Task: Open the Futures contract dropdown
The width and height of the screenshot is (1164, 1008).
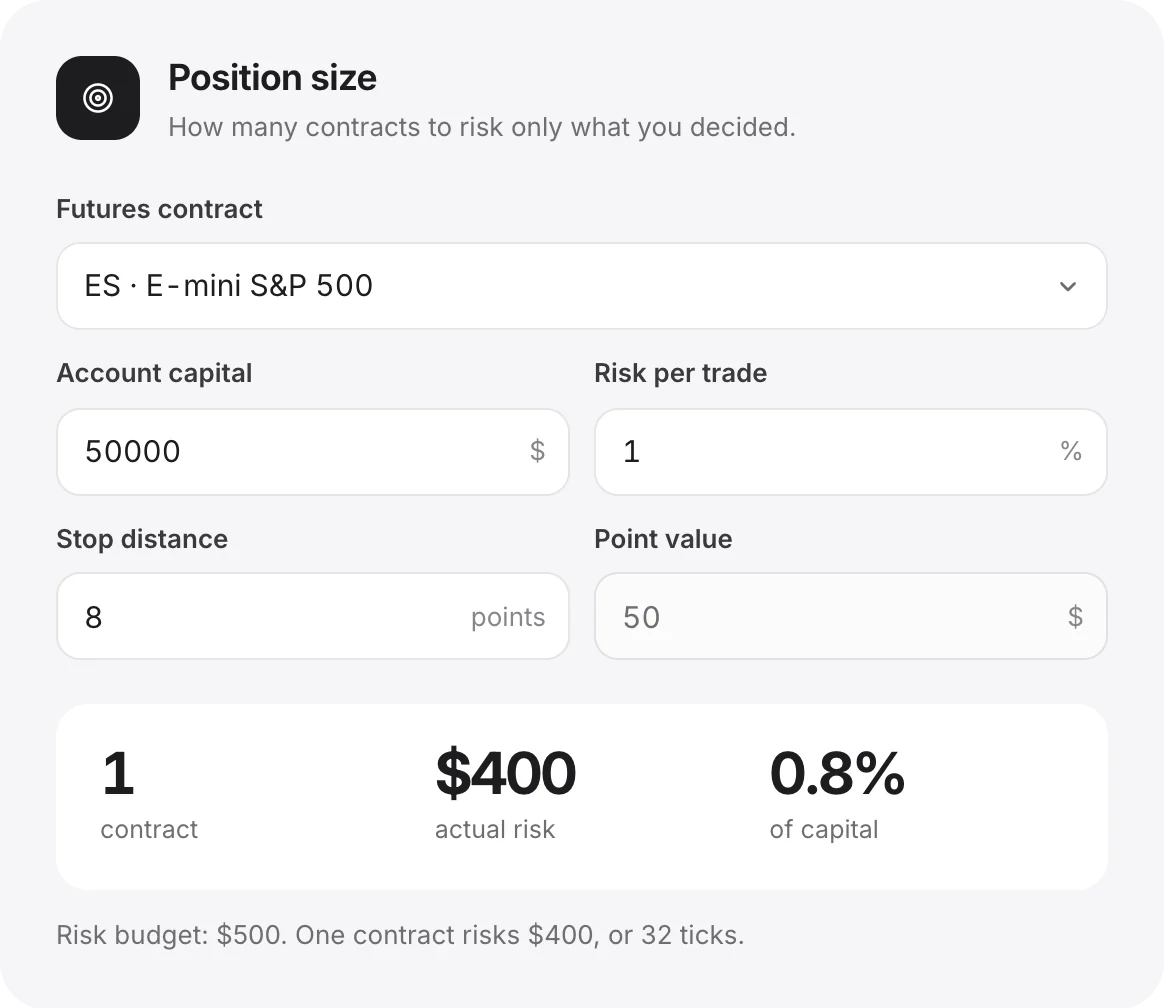Action: point(581,286)
